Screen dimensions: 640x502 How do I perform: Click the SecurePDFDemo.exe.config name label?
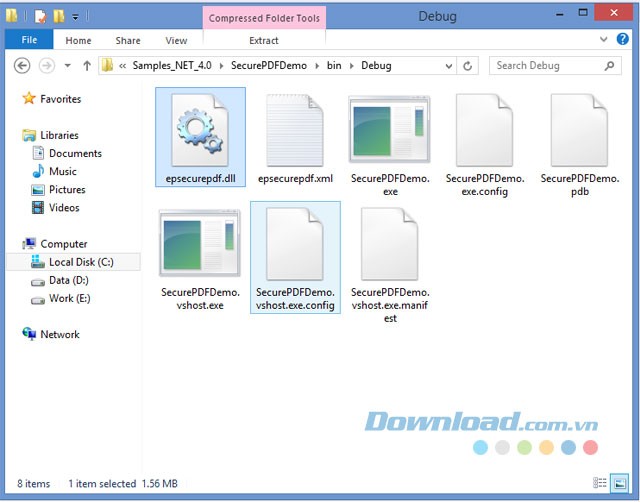pyautogui.click(x=485, y=185)
